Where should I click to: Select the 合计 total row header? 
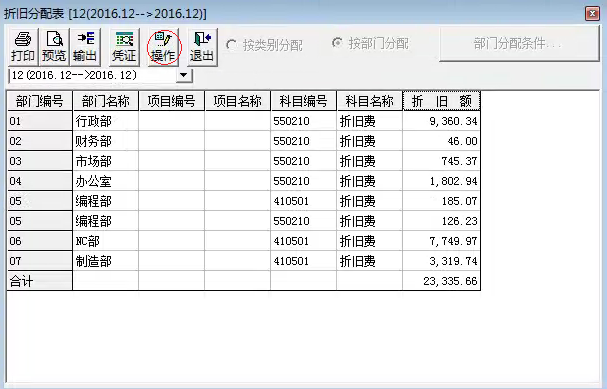(x=39, y=281)
